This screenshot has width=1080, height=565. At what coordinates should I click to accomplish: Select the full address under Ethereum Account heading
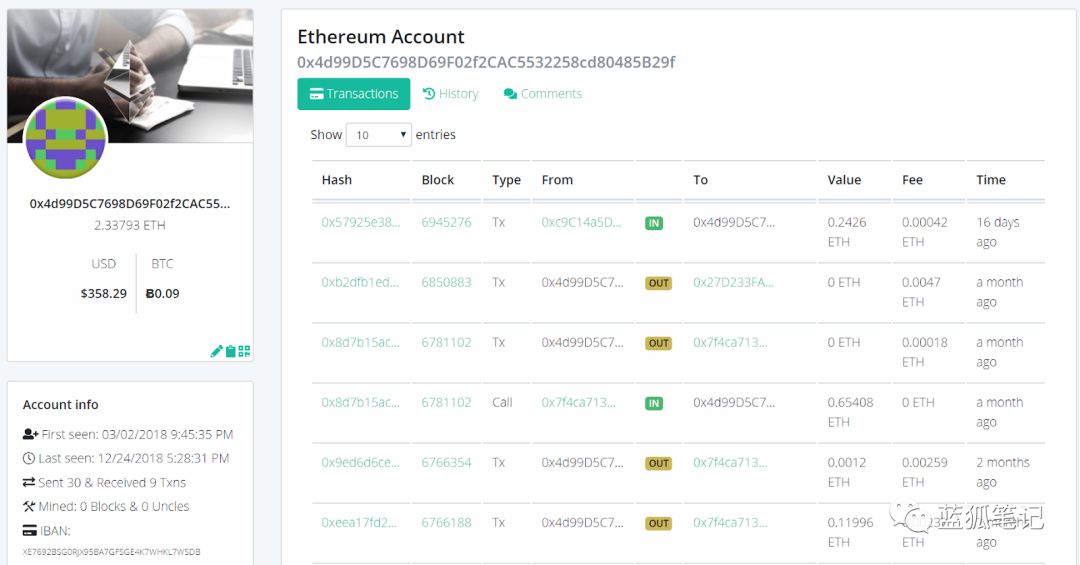[x=486, y=63]
